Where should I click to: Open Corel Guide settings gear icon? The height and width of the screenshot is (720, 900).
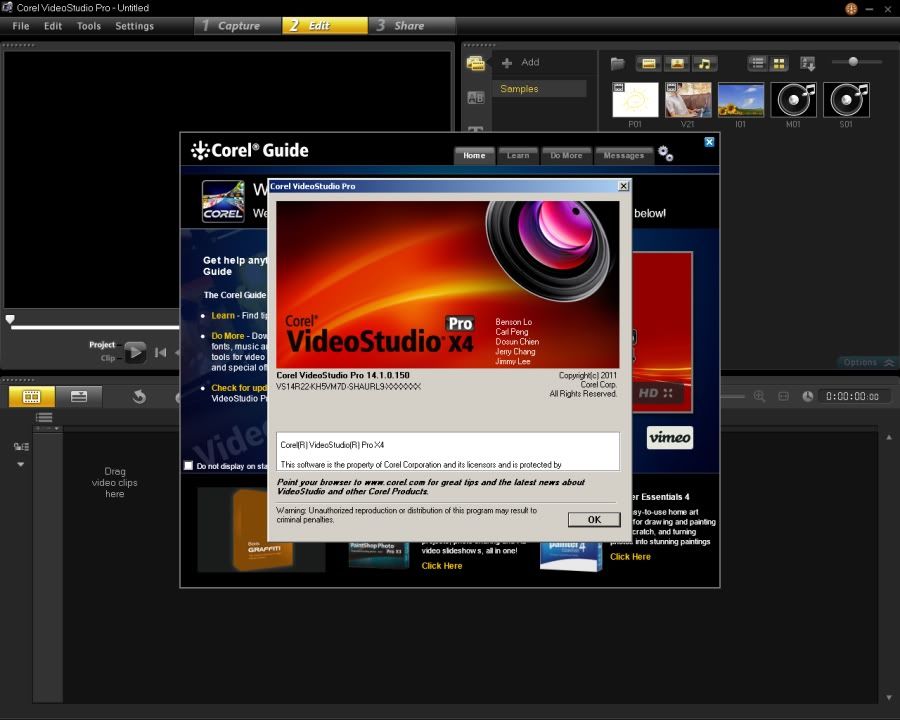(x=665, y=154)
